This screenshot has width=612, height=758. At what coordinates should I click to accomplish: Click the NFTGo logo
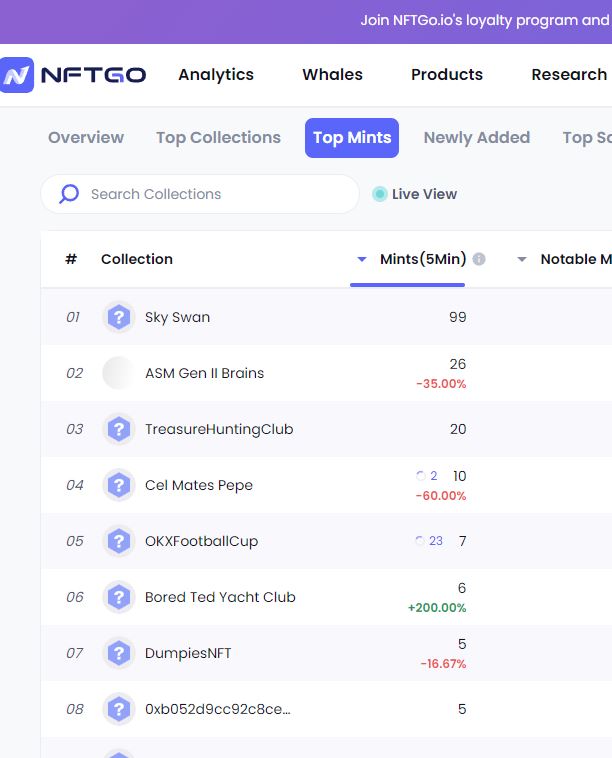pos(73,75)
